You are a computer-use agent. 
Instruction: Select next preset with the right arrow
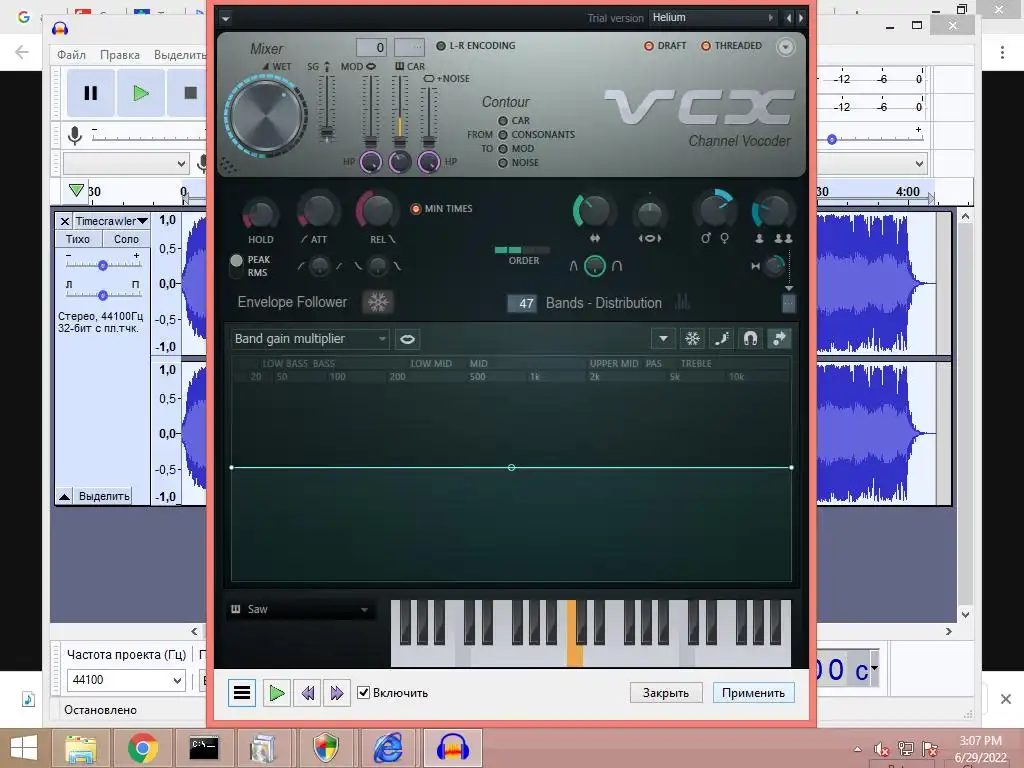801,18
